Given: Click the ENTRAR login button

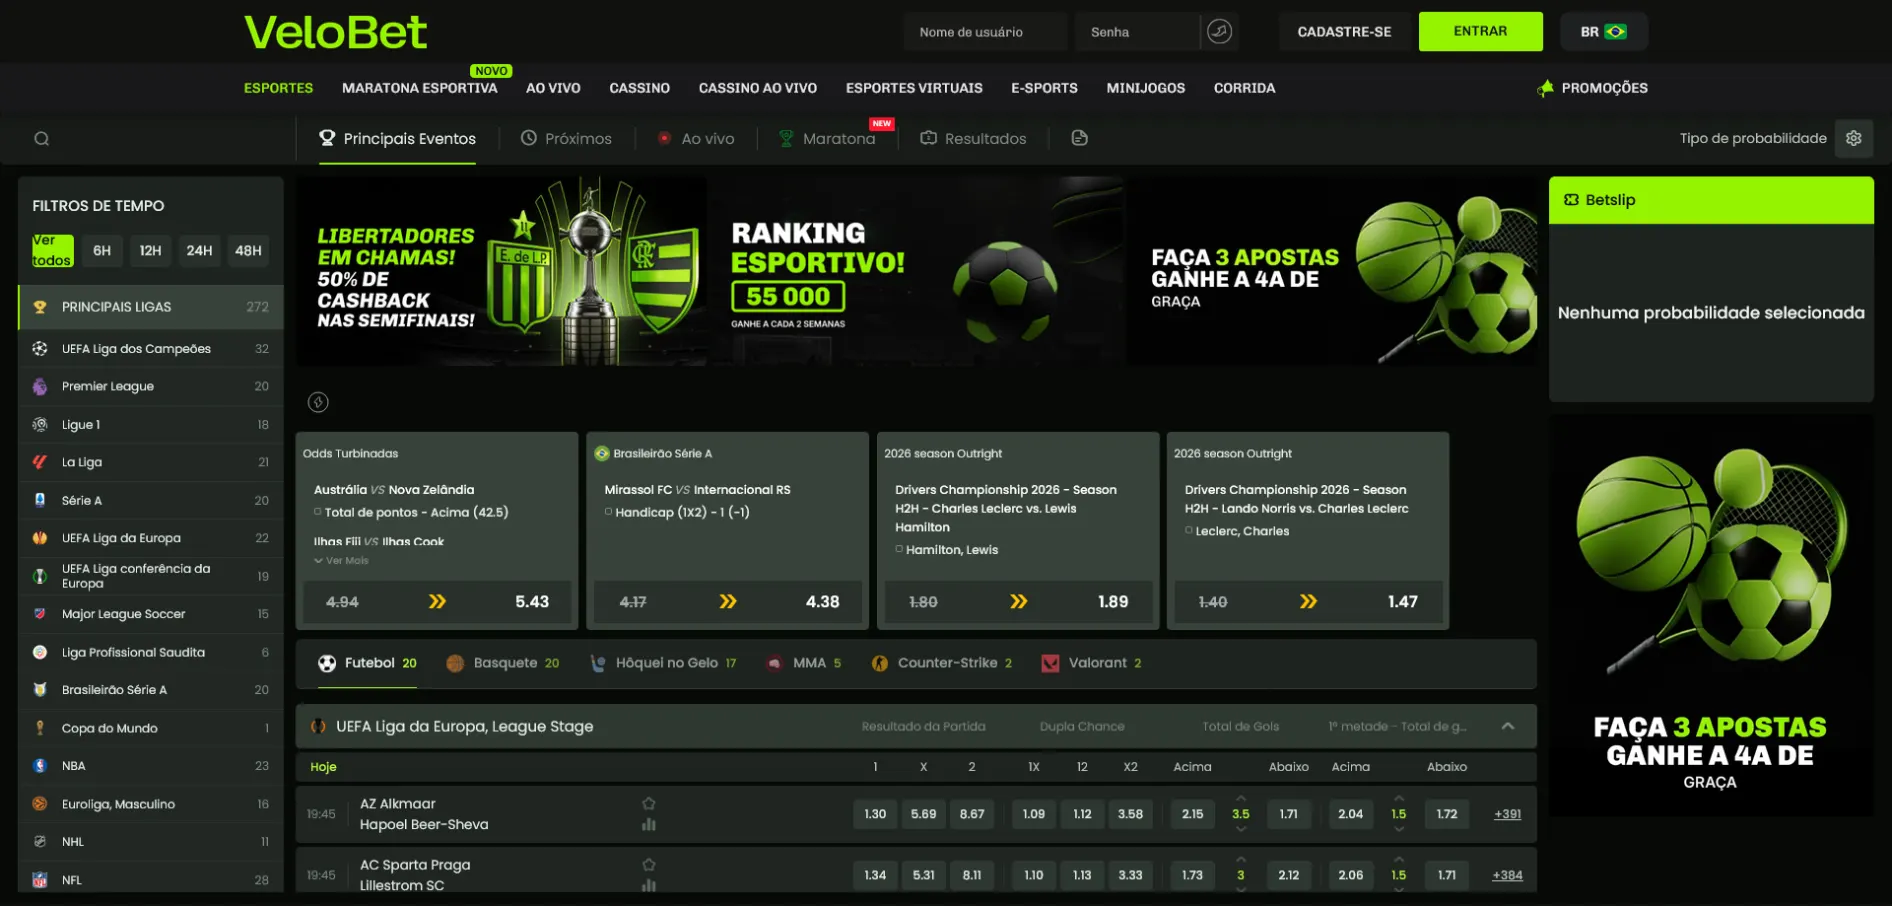Looking at the screenshot, I should pyautogui.click(x=1480, y=32).
